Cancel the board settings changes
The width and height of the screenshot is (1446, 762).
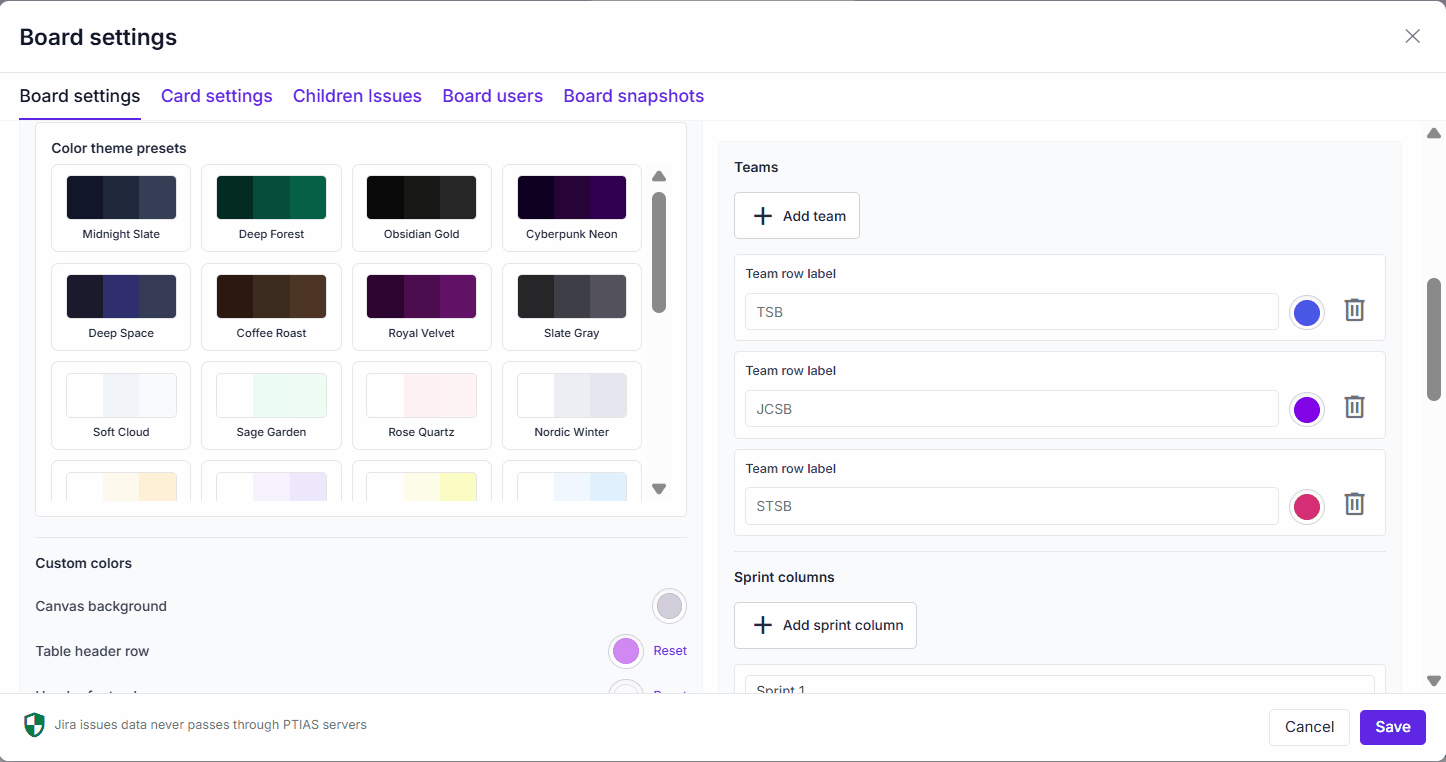coord(1309,727)
